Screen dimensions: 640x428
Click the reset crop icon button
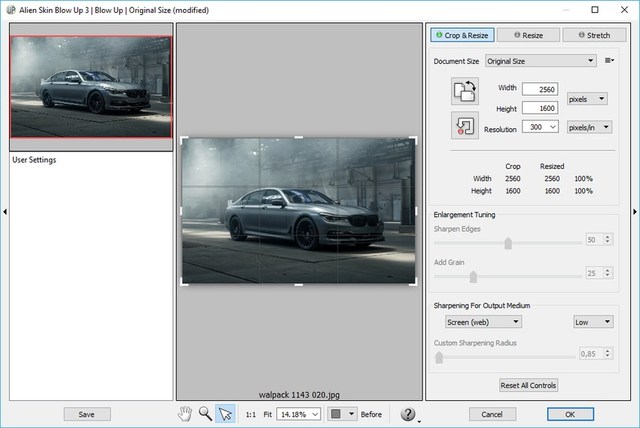tap(465, 126)
